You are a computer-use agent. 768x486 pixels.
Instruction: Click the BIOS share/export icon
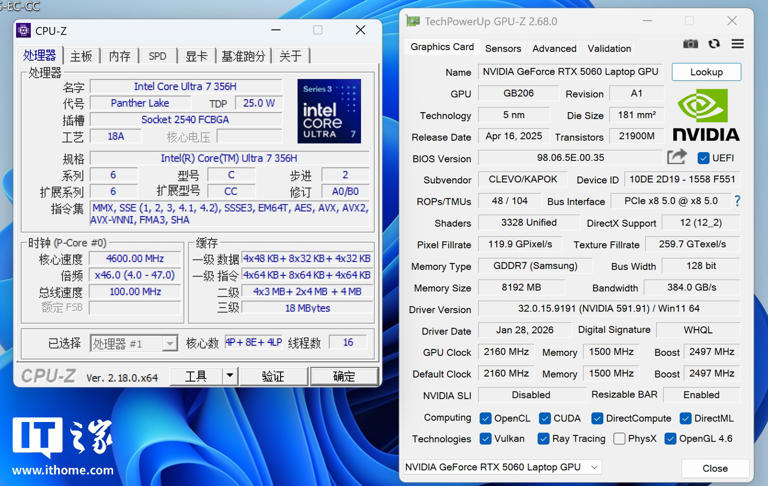tap(677, 157)
